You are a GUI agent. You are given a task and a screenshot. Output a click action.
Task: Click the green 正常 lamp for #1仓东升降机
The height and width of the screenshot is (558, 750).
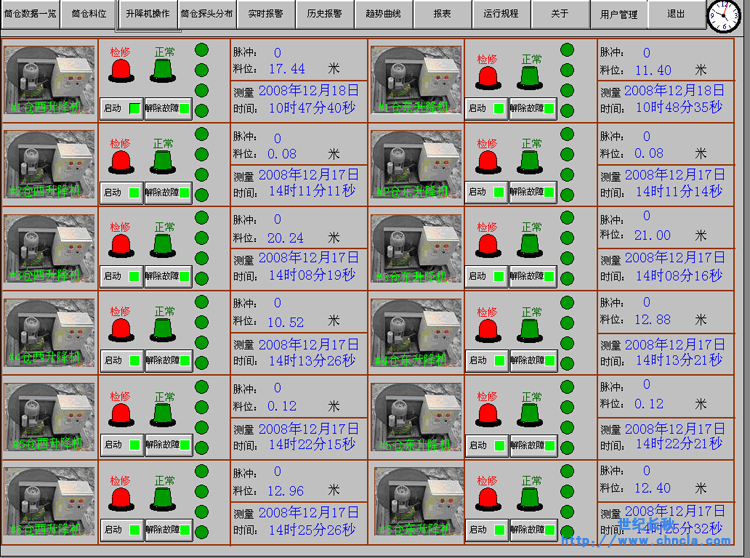(x=530, y=78)
